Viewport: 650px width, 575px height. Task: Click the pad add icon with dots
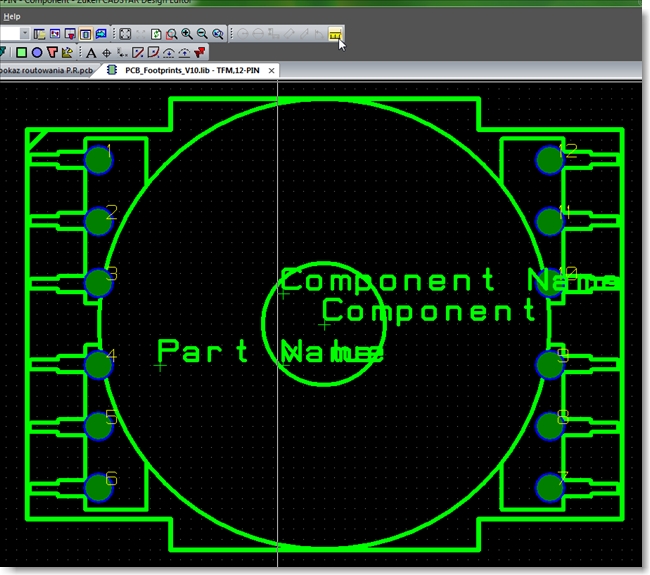(122, 53)
